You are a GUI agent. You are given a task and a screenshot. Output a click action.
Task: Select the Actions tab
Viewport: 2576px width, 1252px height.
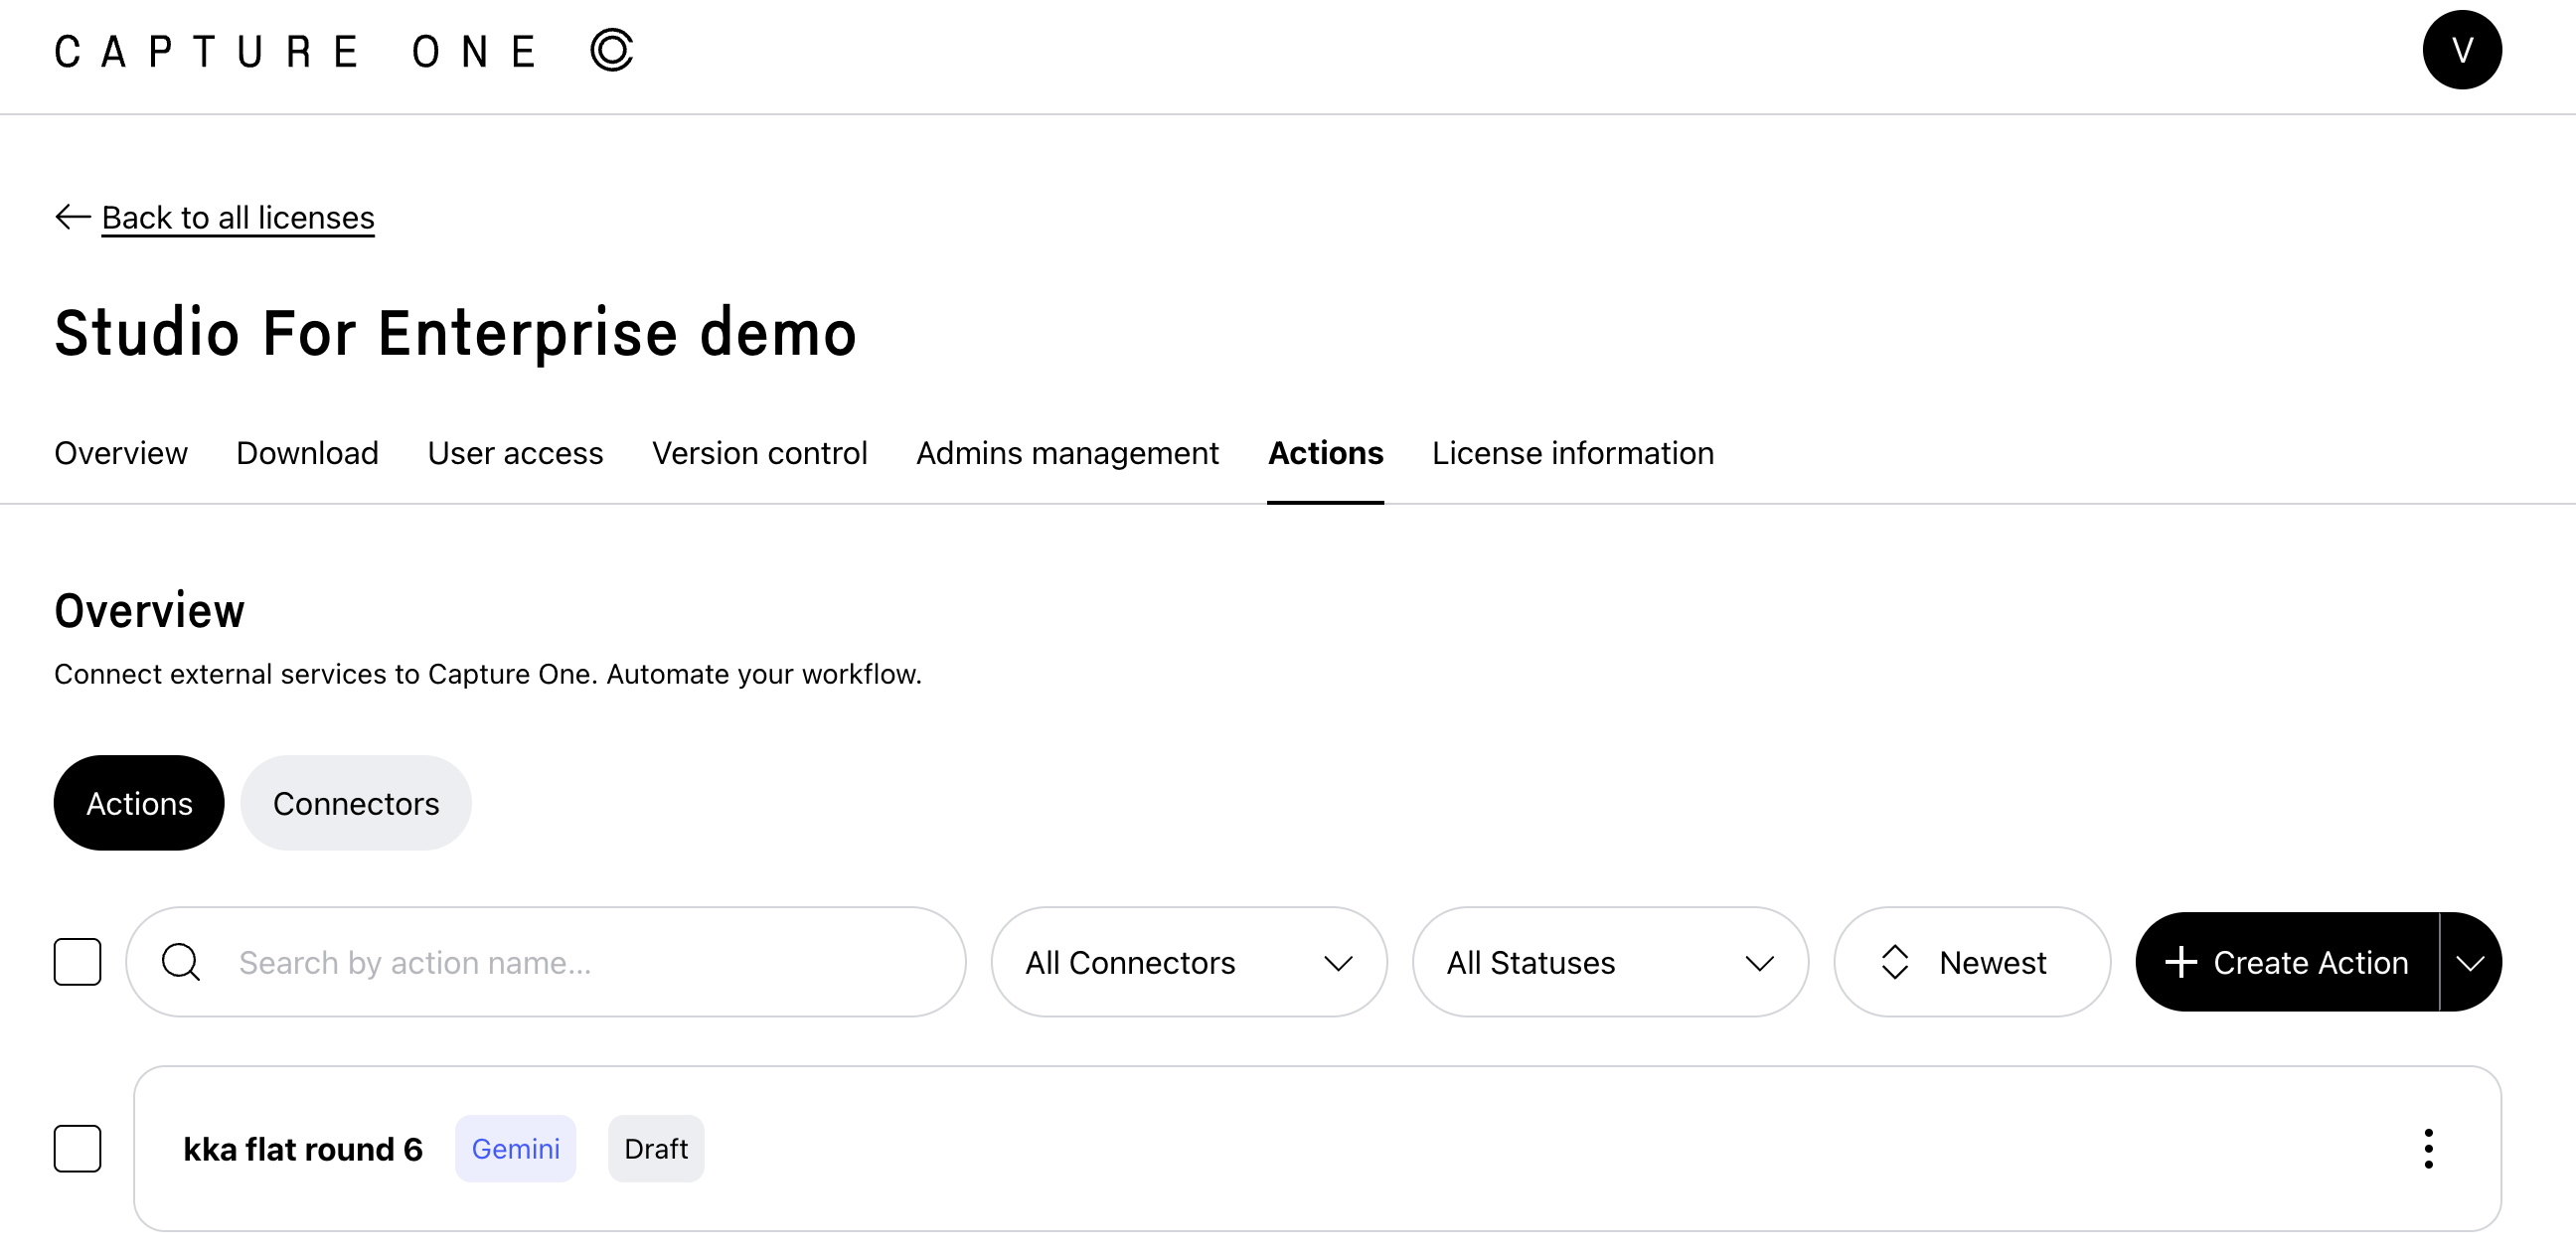click(1325, 453)
